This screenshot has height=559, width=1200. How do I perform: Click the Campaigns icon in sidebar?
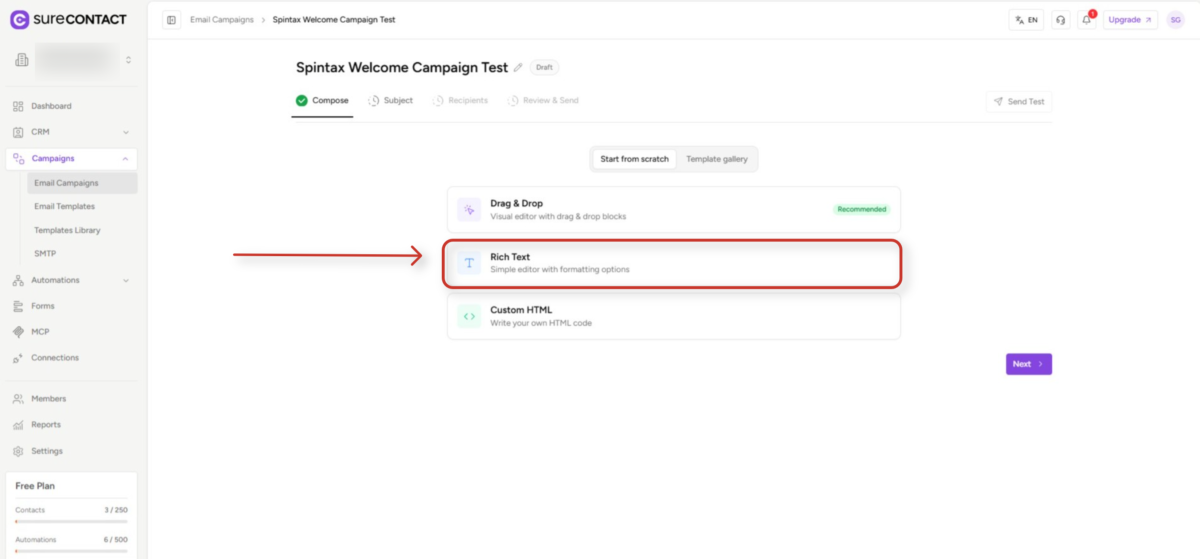[x=18, y=158]
